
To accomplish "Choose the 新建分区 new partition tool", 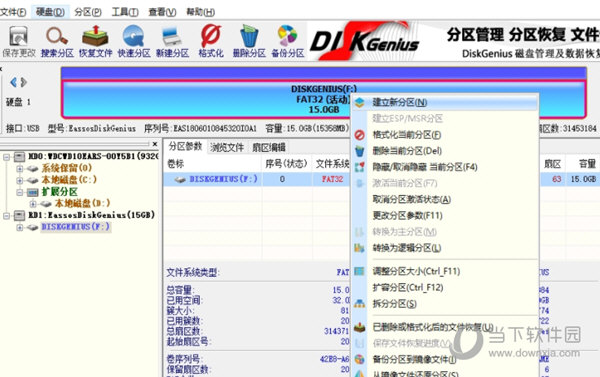I will coord(172,41).
